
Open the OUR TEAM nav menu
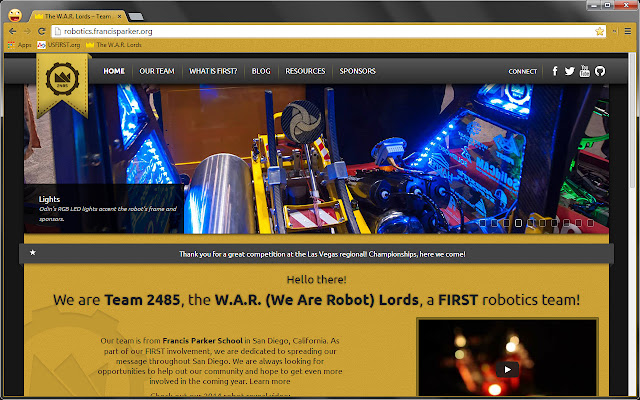click(157, 71)
